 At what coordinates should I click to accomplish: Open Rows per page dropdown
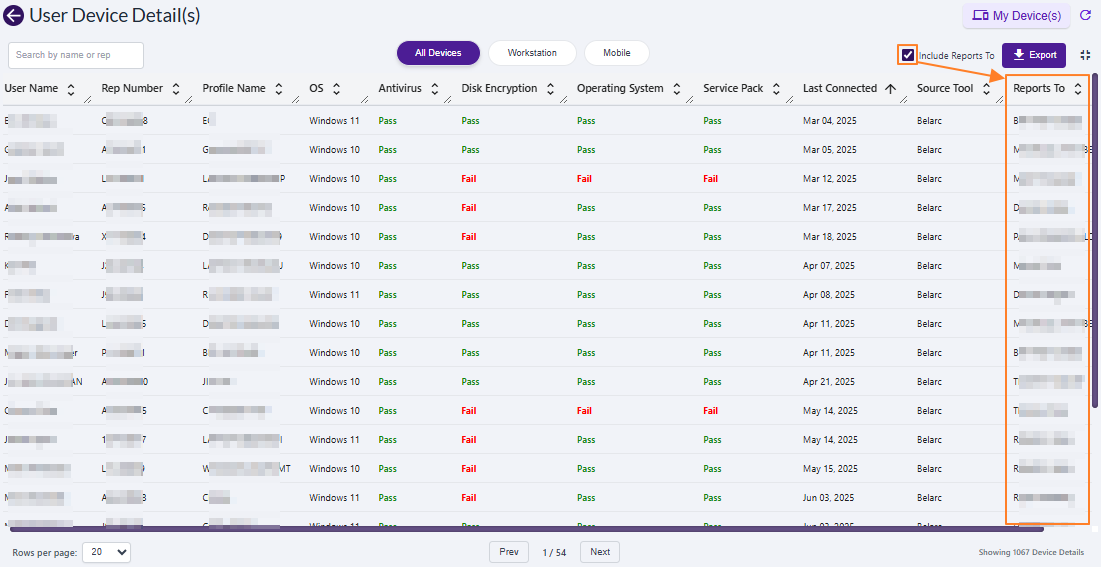click(106, 552)
